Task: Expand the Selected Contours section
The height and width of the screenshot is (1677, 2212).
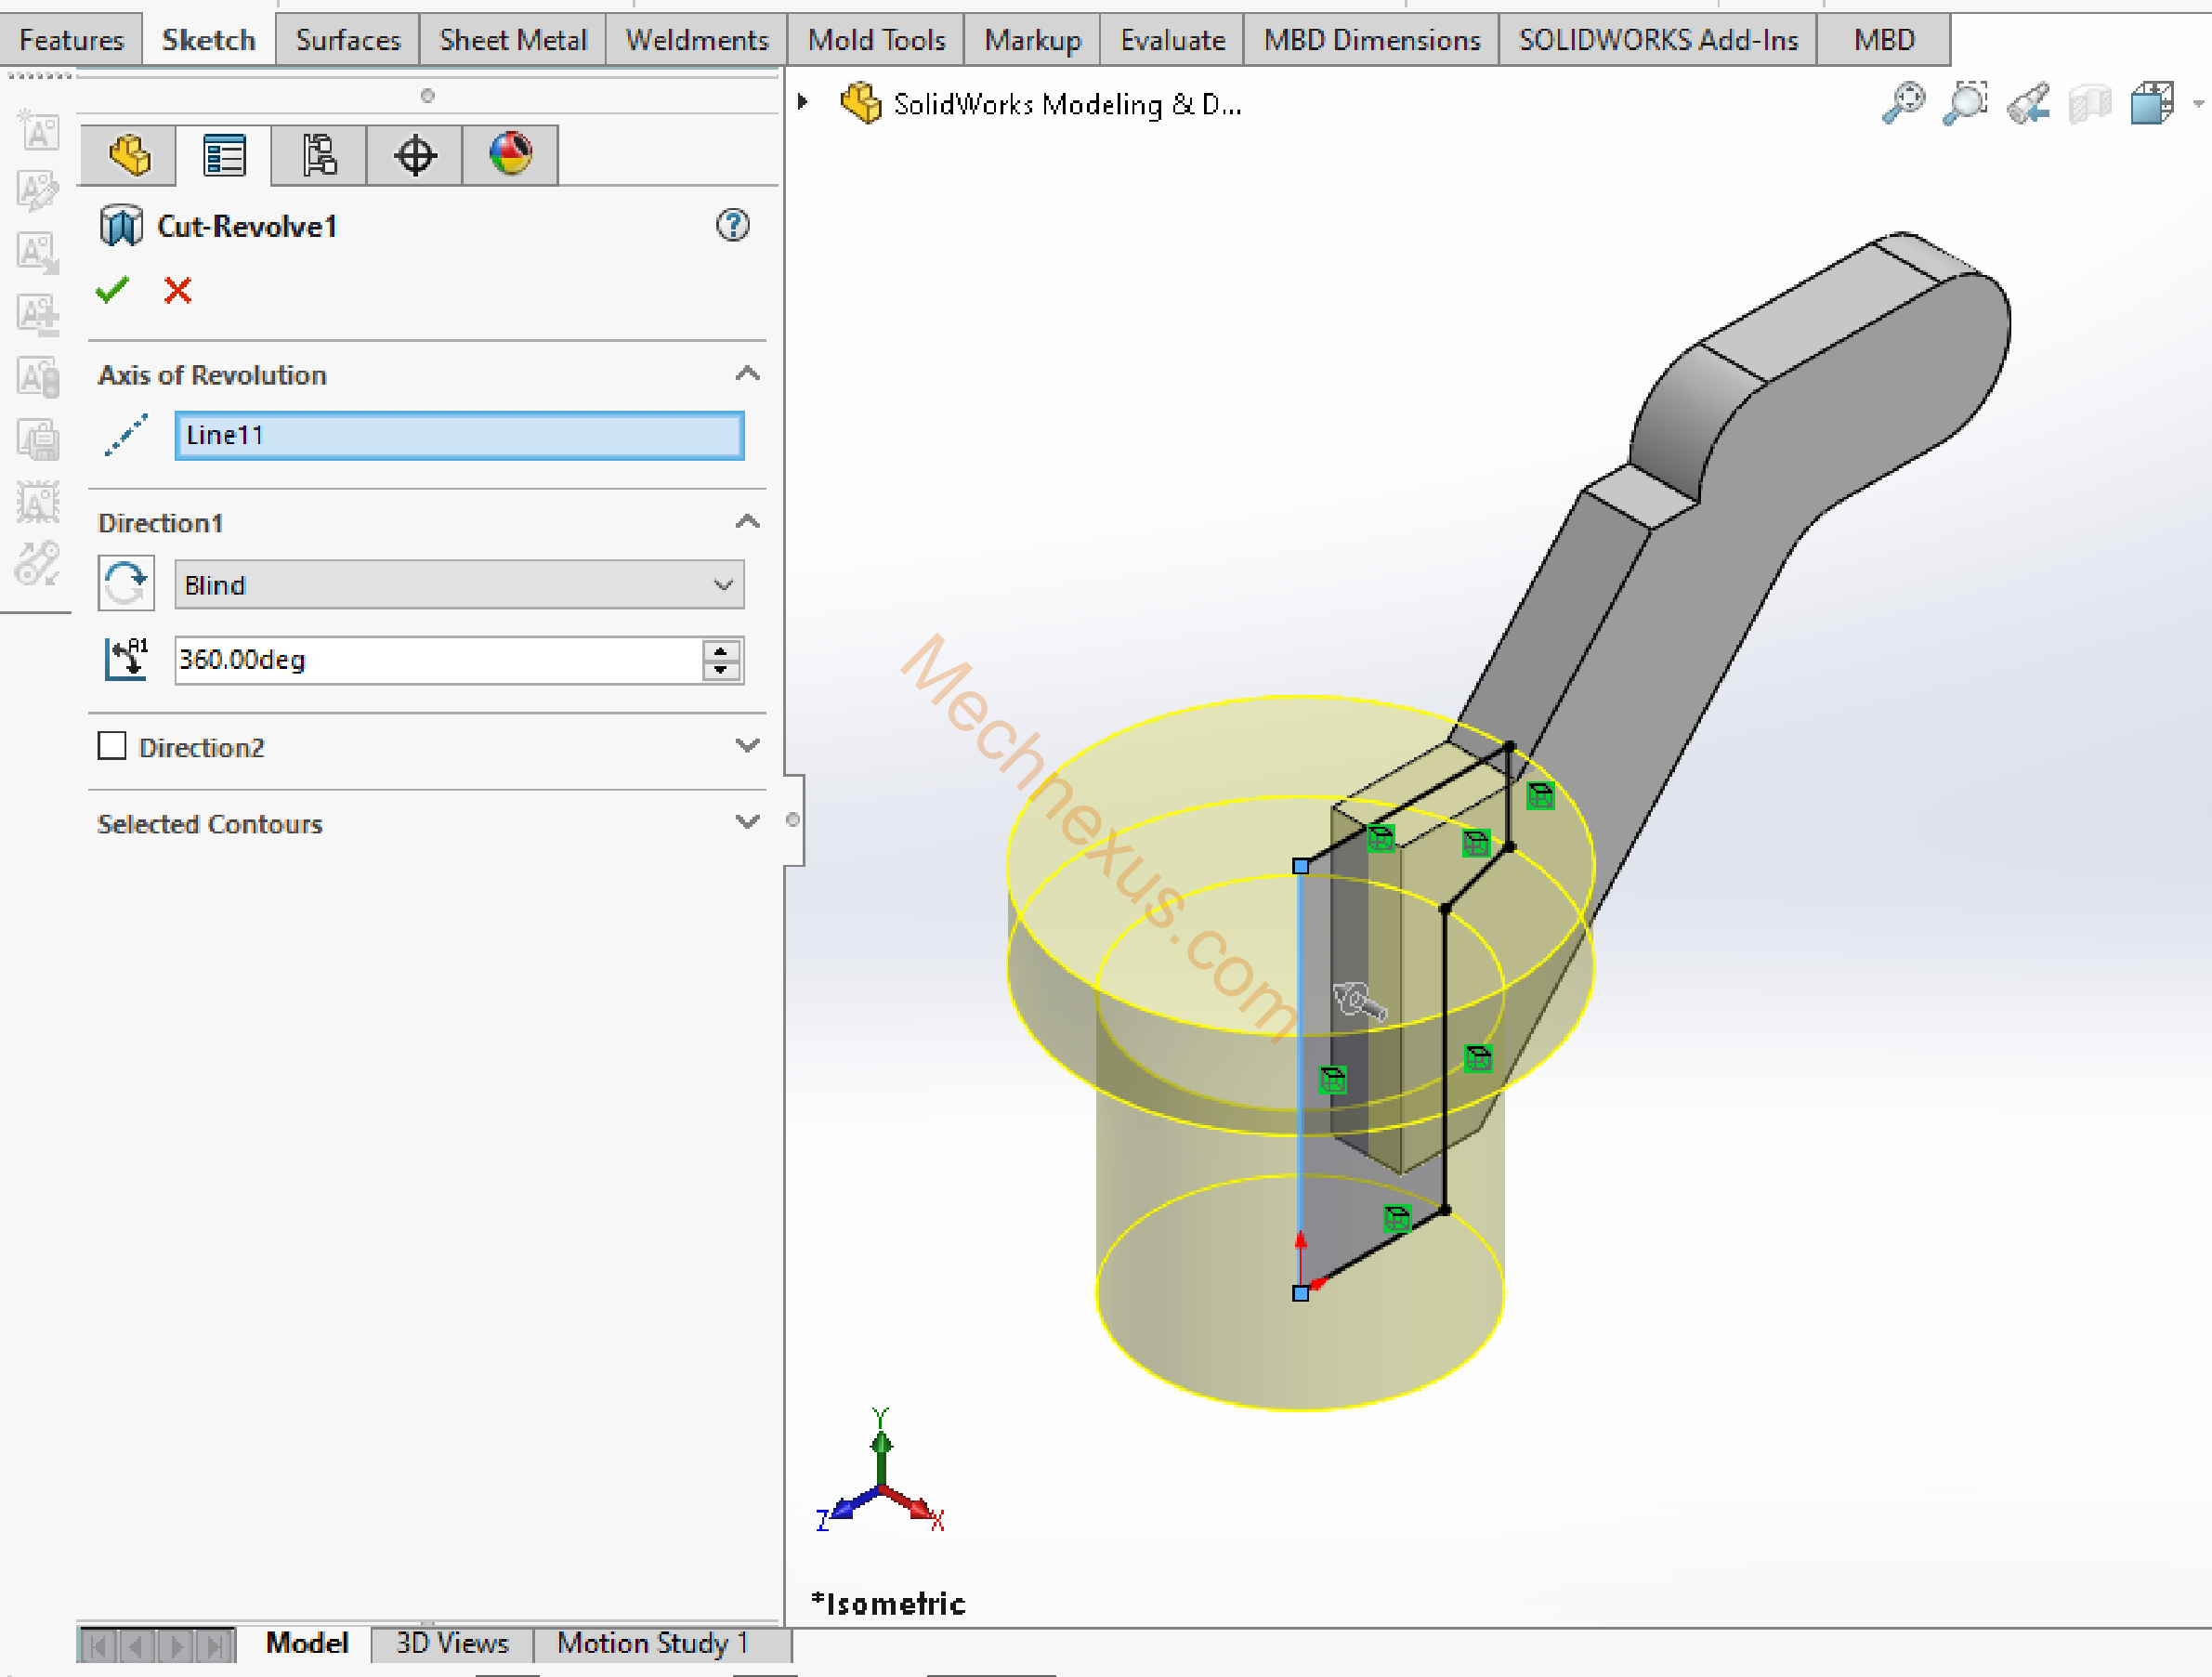Action: (747, 823)
